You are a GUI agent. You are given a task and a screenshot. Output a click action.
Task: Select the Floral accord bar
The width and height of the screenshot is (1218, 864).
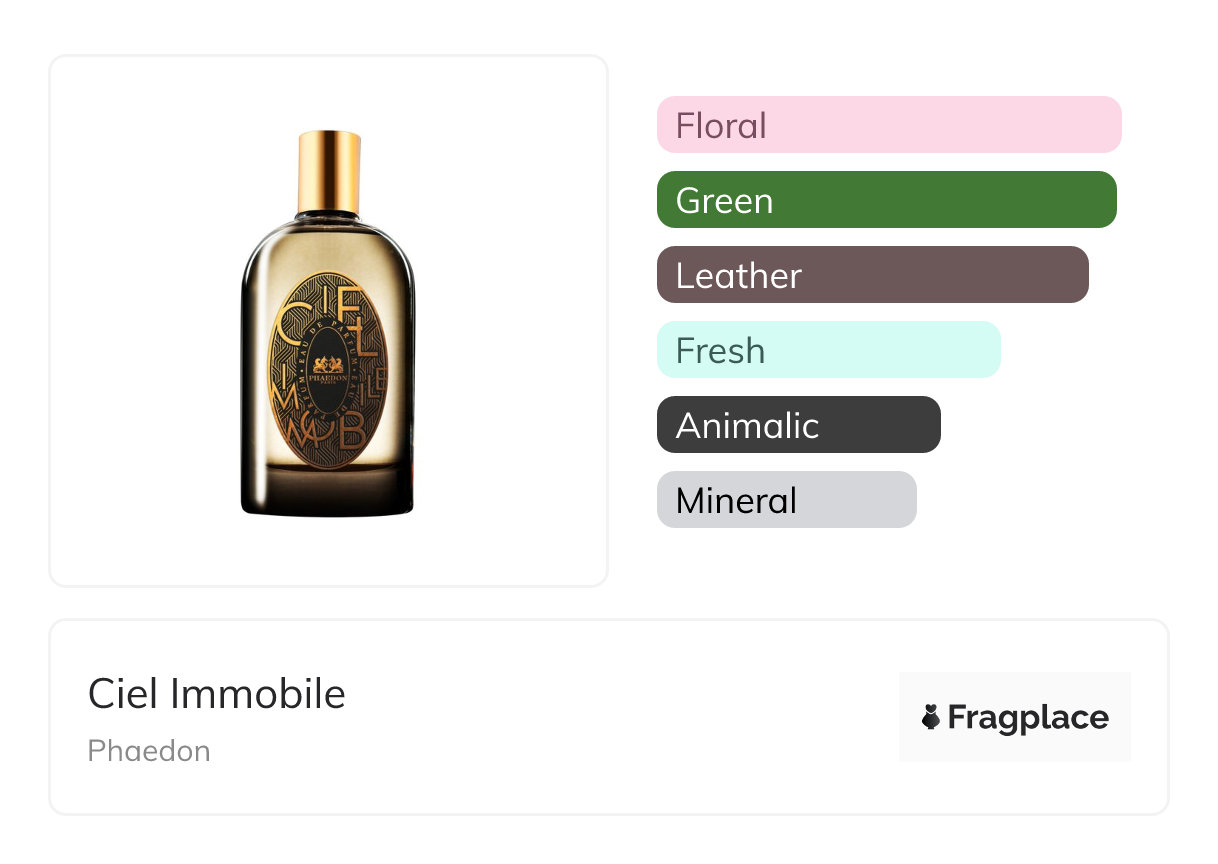pyautogui.click(x=888, y=125)
